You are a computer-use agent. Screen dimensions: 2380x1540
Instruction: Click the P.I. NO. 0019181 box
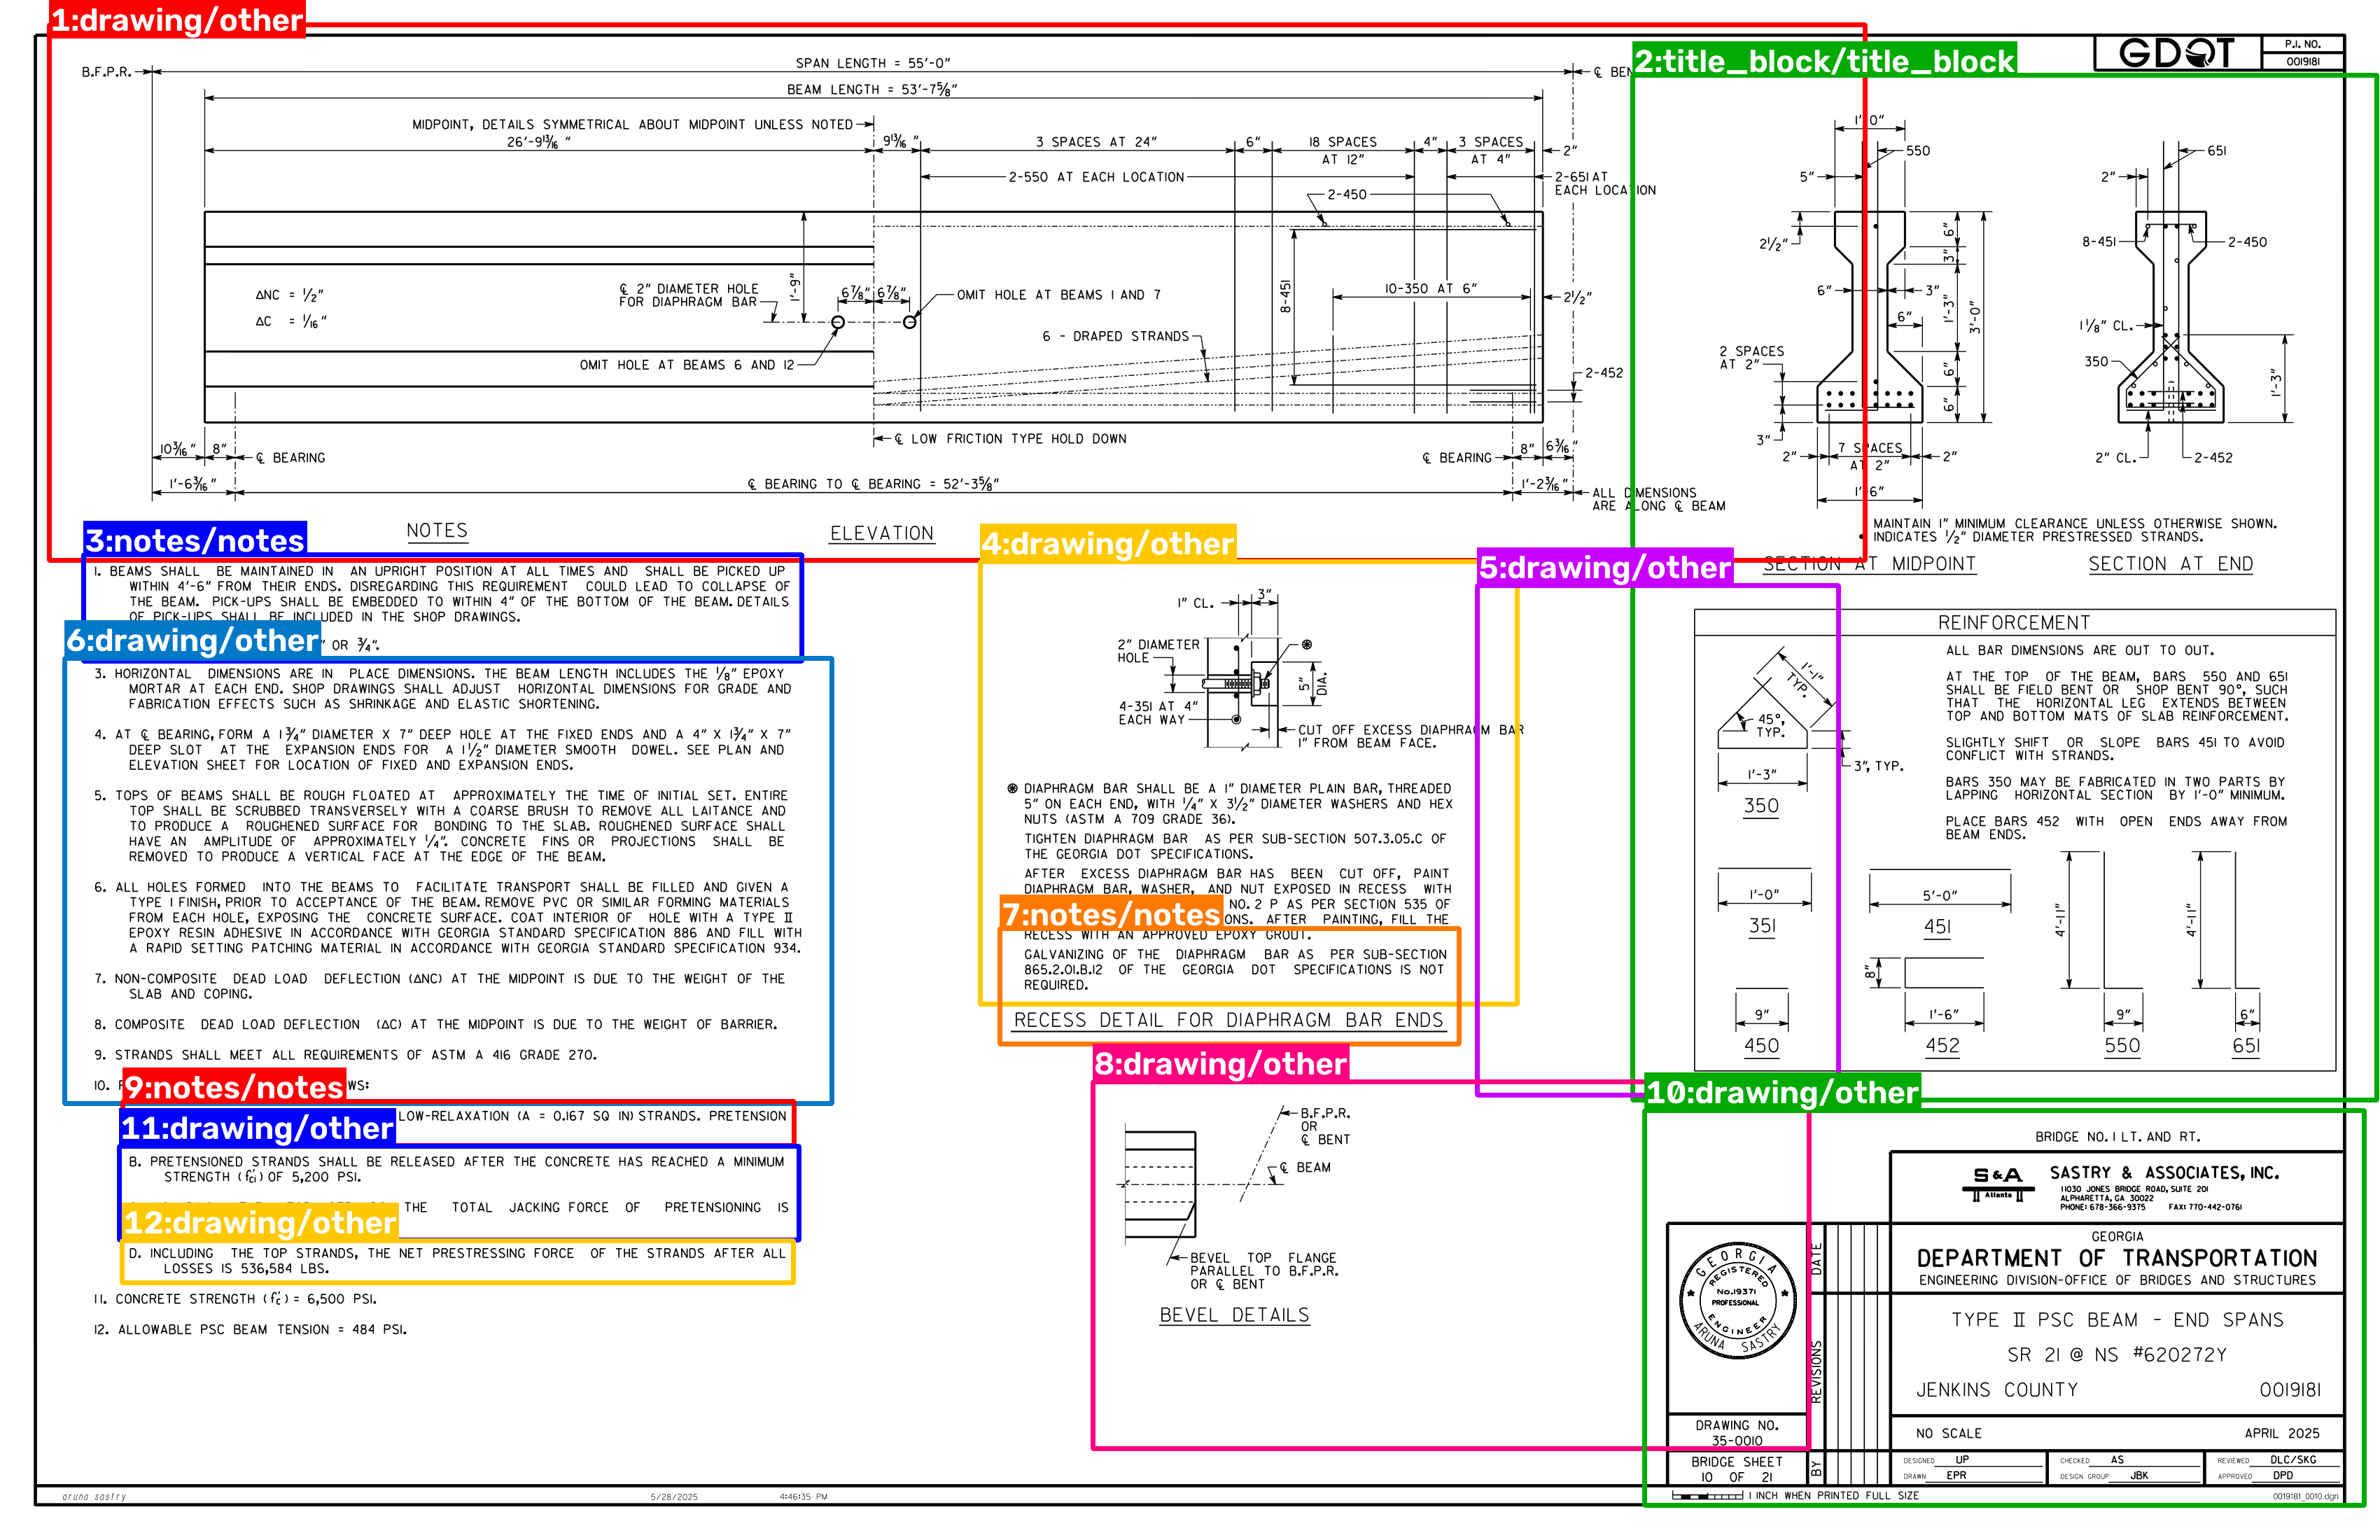pyautogui.click(x=2303, y=53)
